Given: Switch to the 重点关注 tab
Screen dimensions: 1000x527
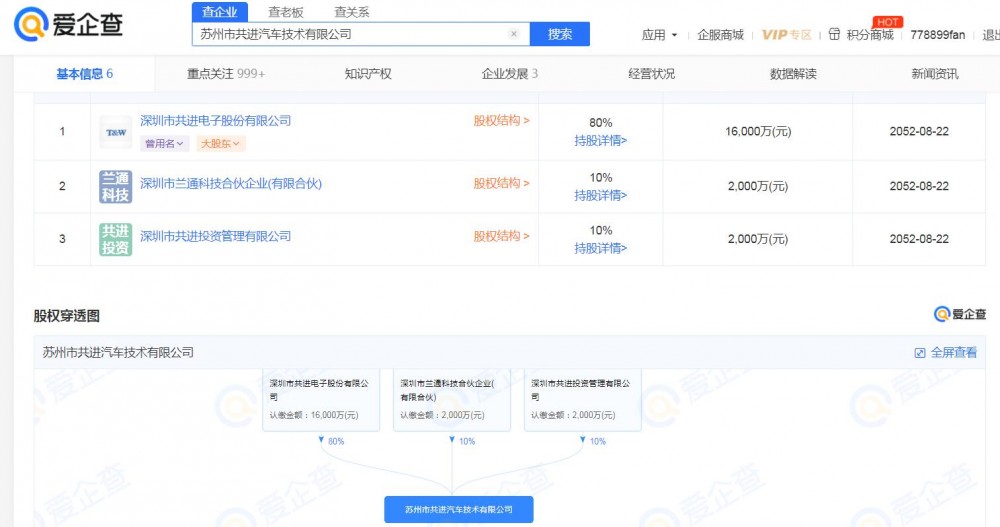Looking at the screenshot, I should point(226,74).
